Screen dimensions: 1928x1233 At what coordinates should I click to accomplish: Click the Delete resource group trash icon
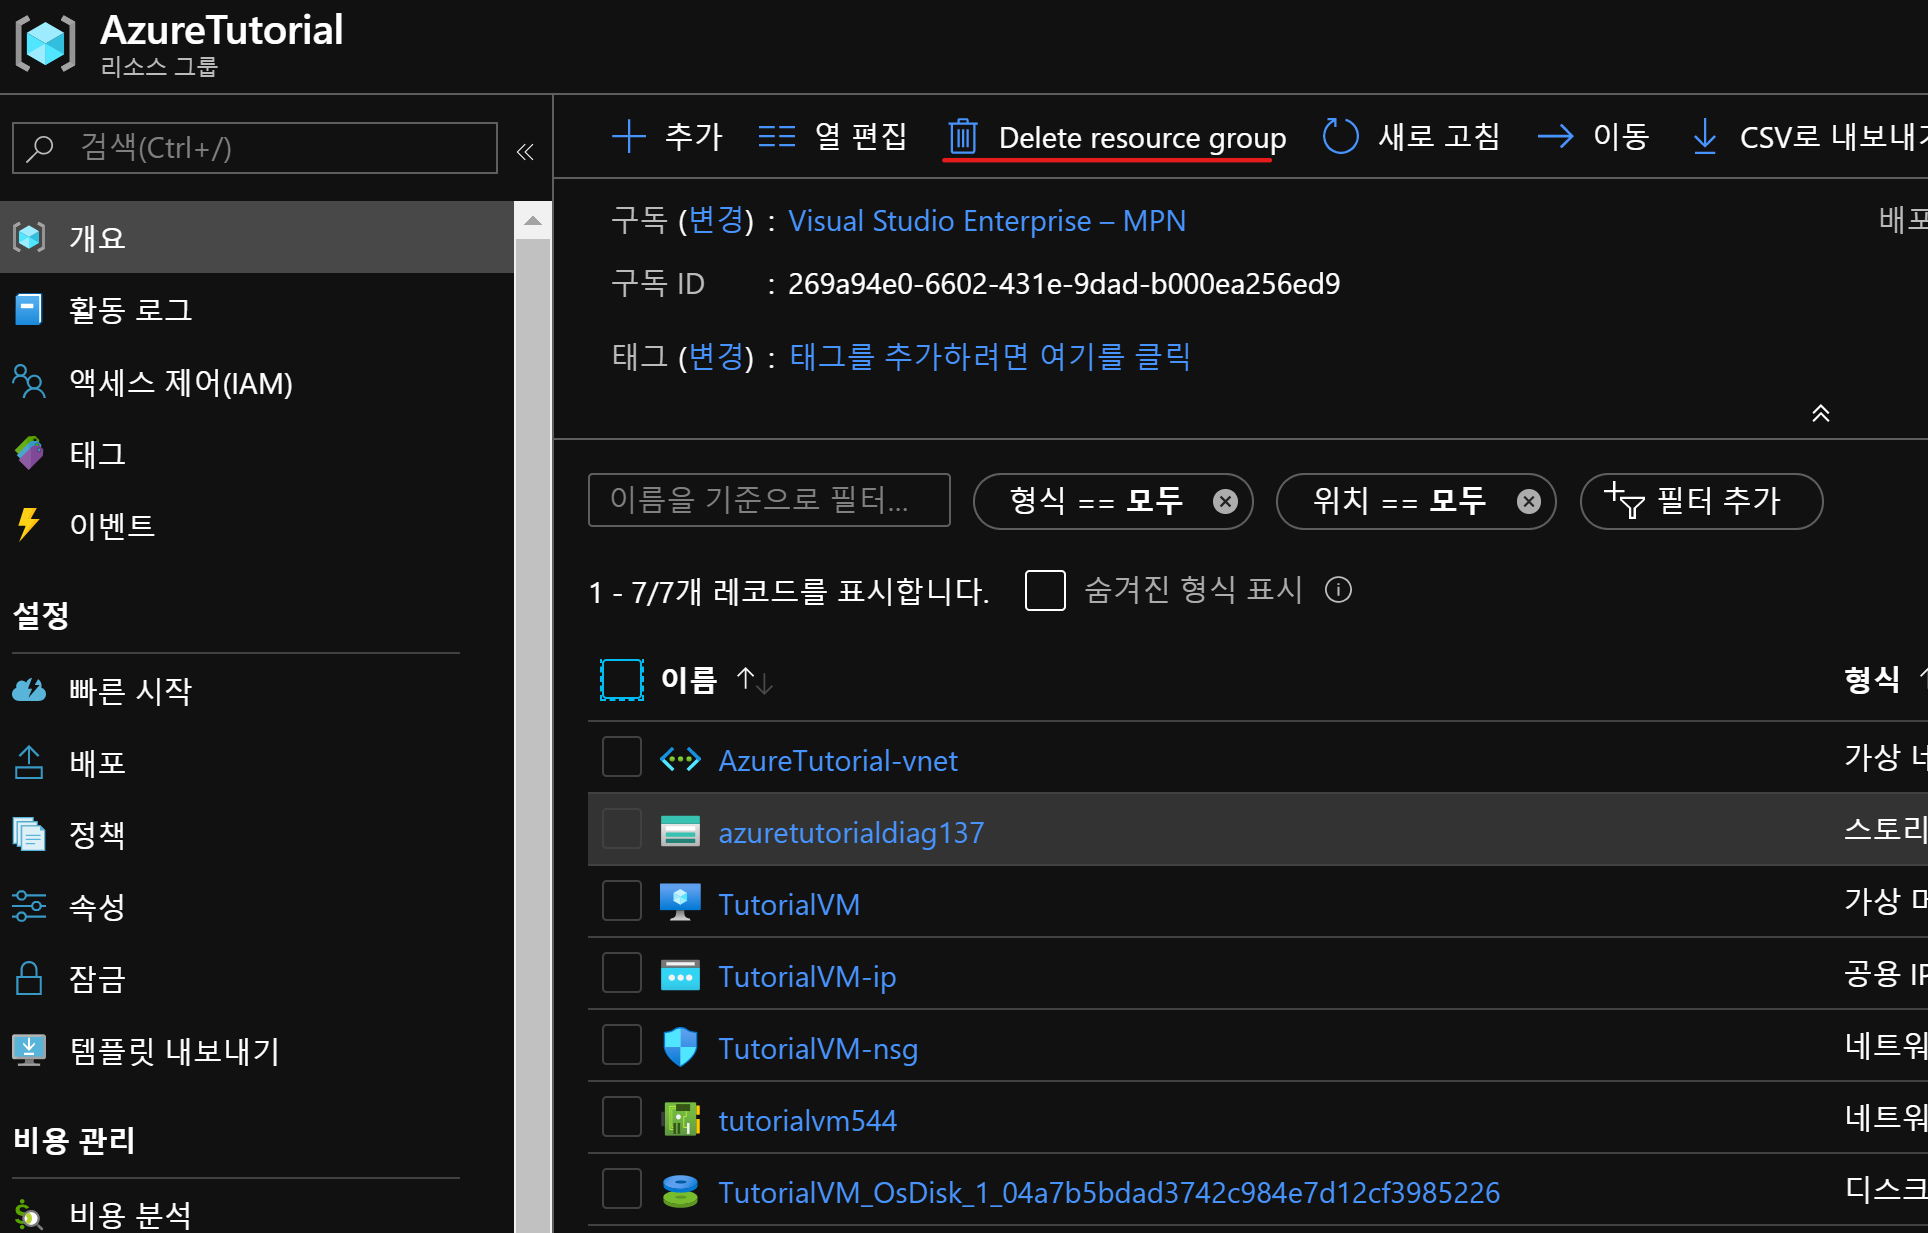(x=962, y=136)
